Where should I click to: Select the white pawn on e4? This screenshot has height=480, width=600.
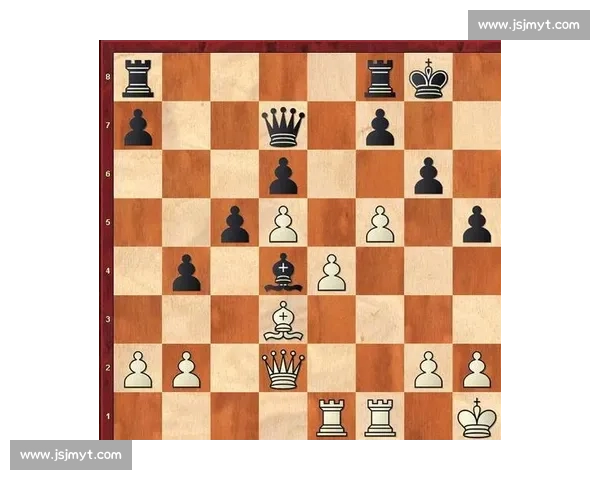point(332,273)
